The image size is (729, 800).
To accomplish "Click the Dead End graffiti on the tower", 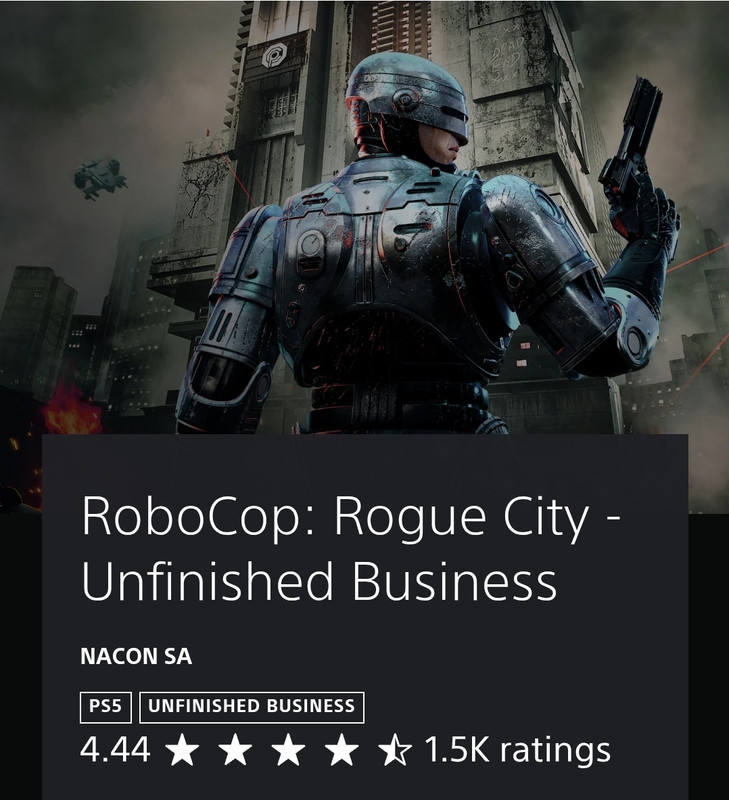I will click(x=507, y=60).
